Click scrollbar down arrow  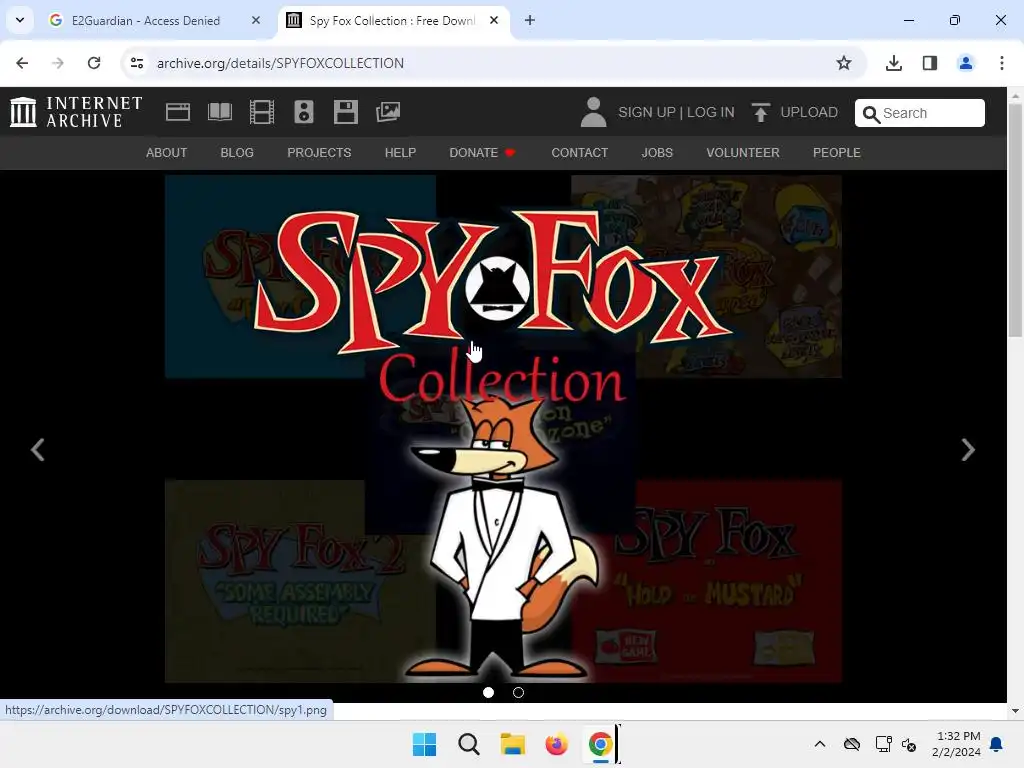[1016, 711]
